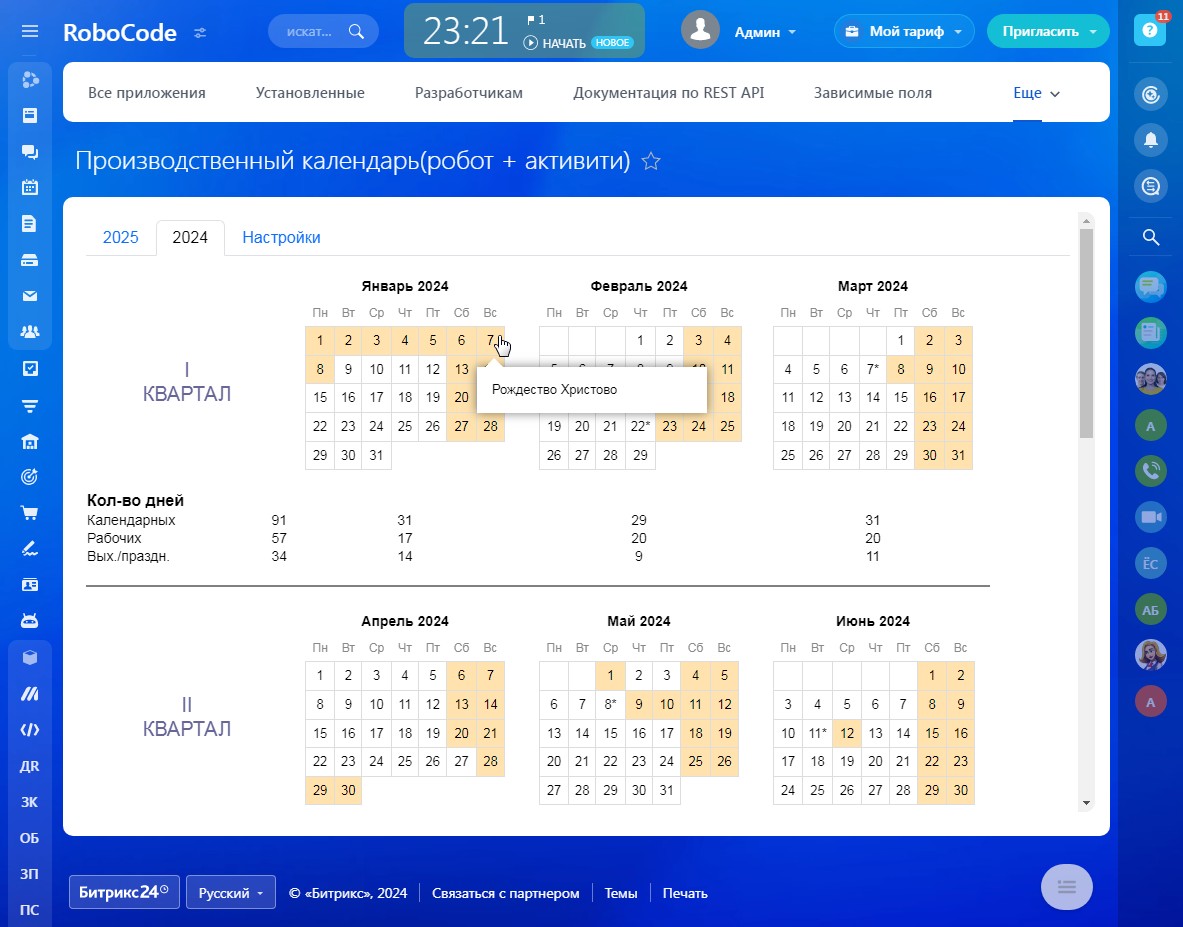Open the code brackets icon in left sidebar
Viewport: 1183px width, 927px height.
pyautogui.click(x=29, y=730)
